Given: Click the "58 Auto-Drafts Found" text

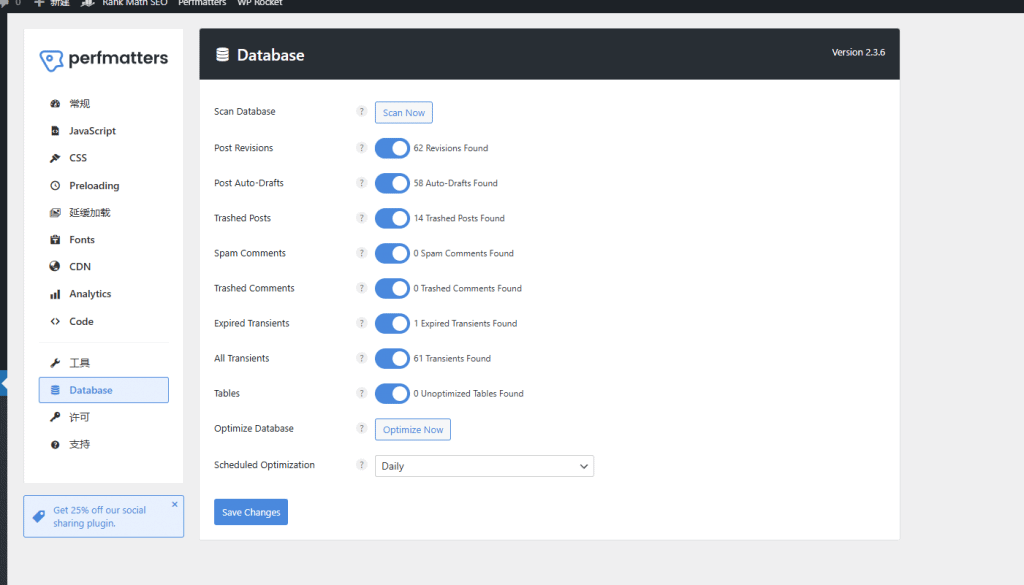Looking at the screenshot, I should tap(455, 183).
